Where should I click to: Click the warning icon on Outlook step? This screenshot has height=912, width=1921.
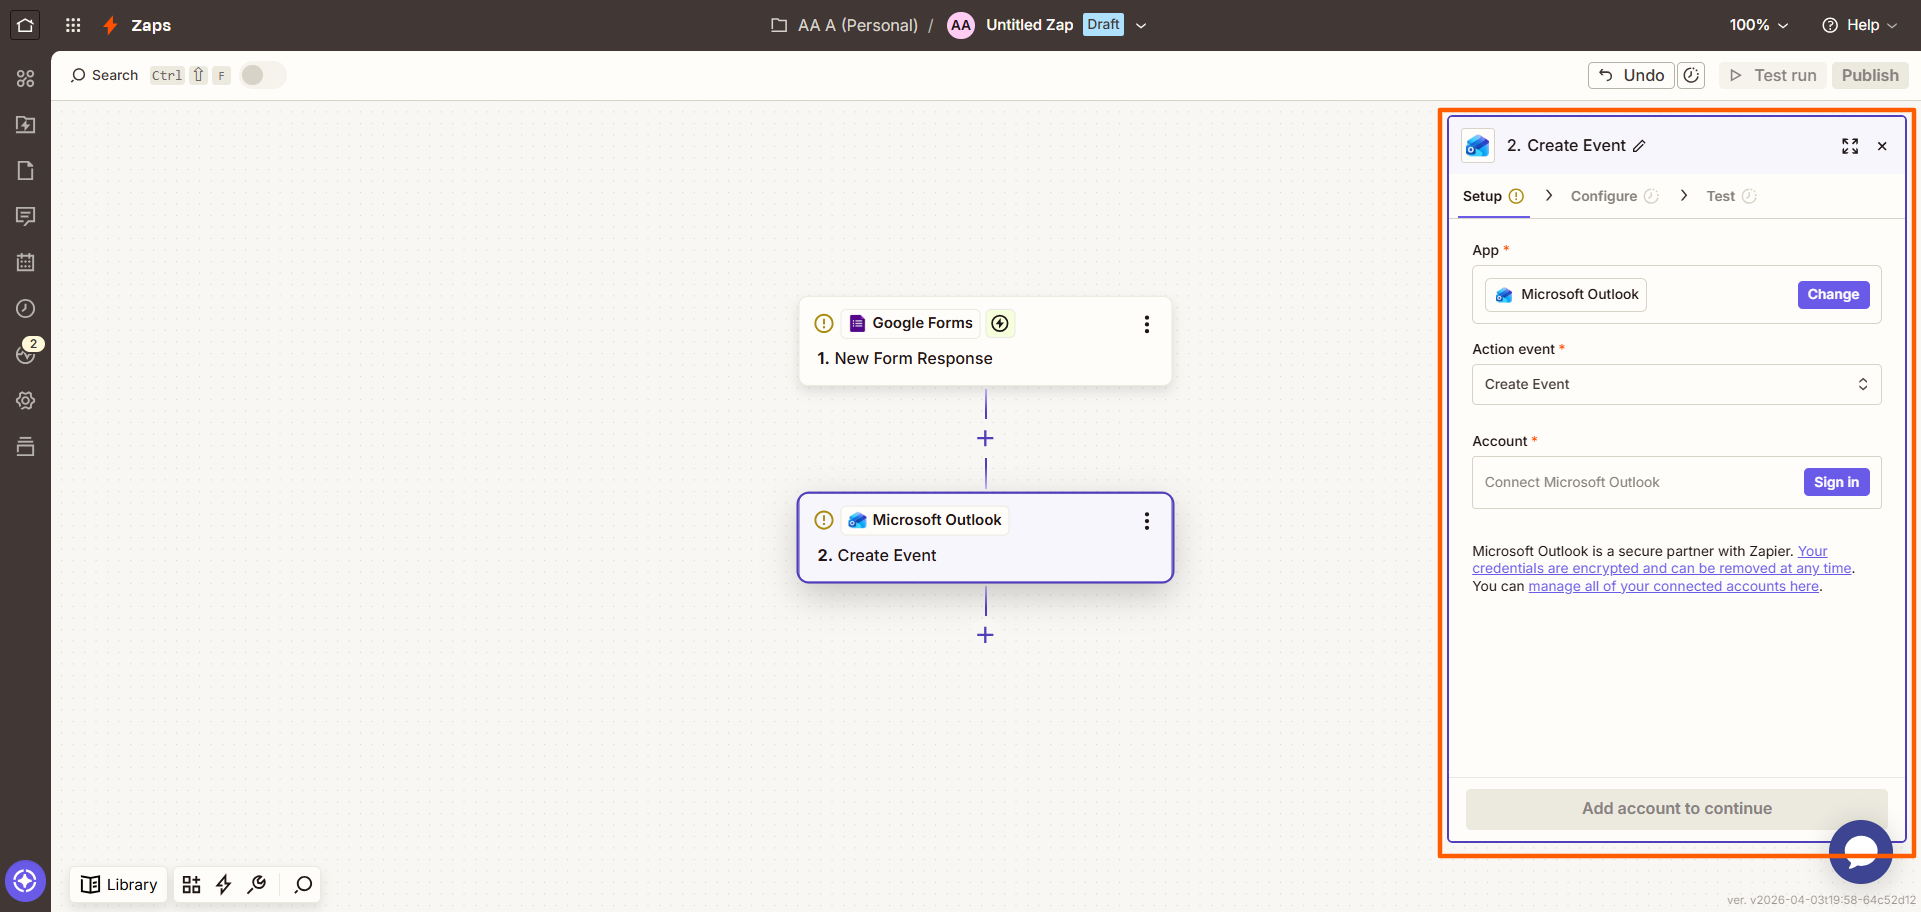[824, 520]
